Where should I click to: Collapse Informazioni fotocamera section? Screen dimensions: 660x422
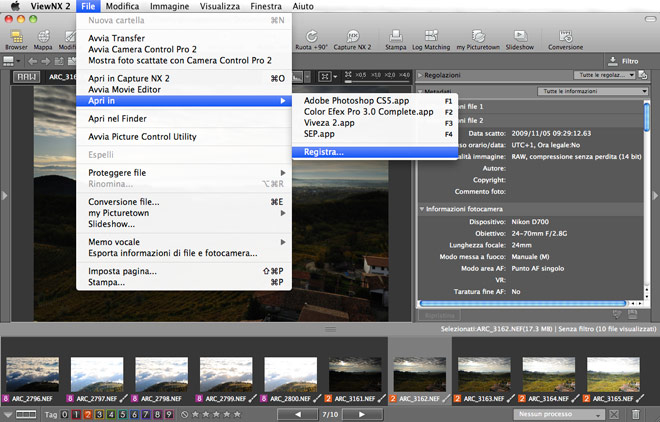click(x=422, y=209)
